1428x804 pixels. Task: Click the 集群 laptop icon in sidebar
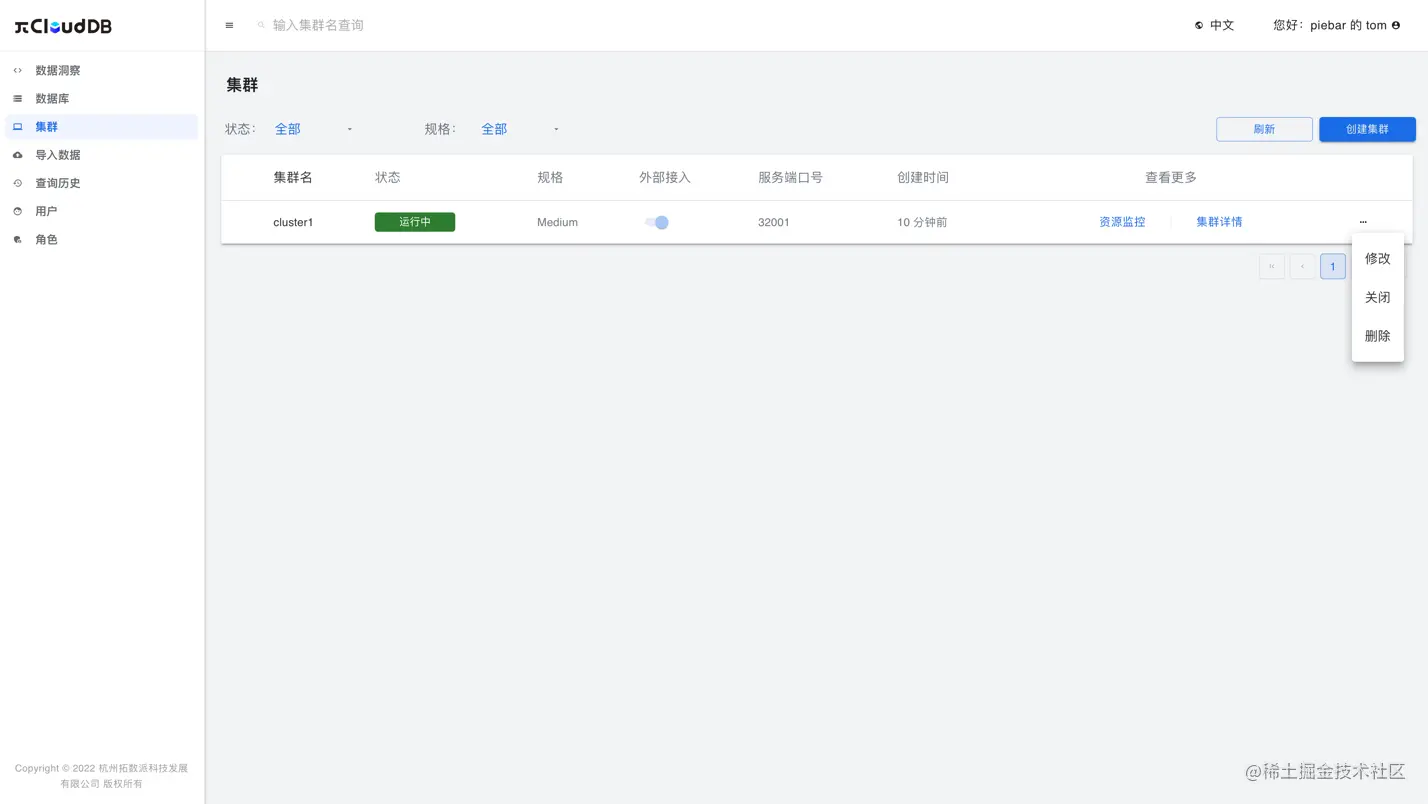pyautogui.click(x=17, y=127)
